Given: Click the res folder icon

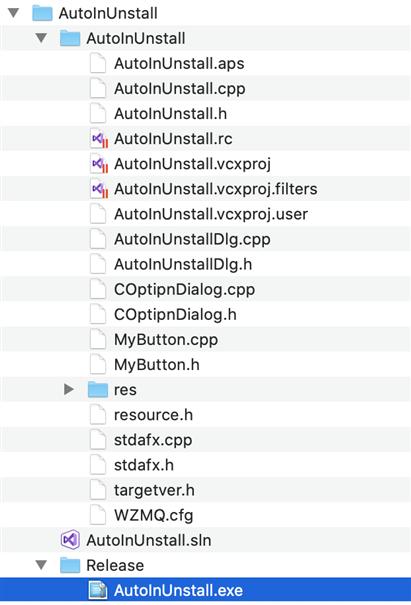Looking at the screenshot, I should tap(98, 390).
